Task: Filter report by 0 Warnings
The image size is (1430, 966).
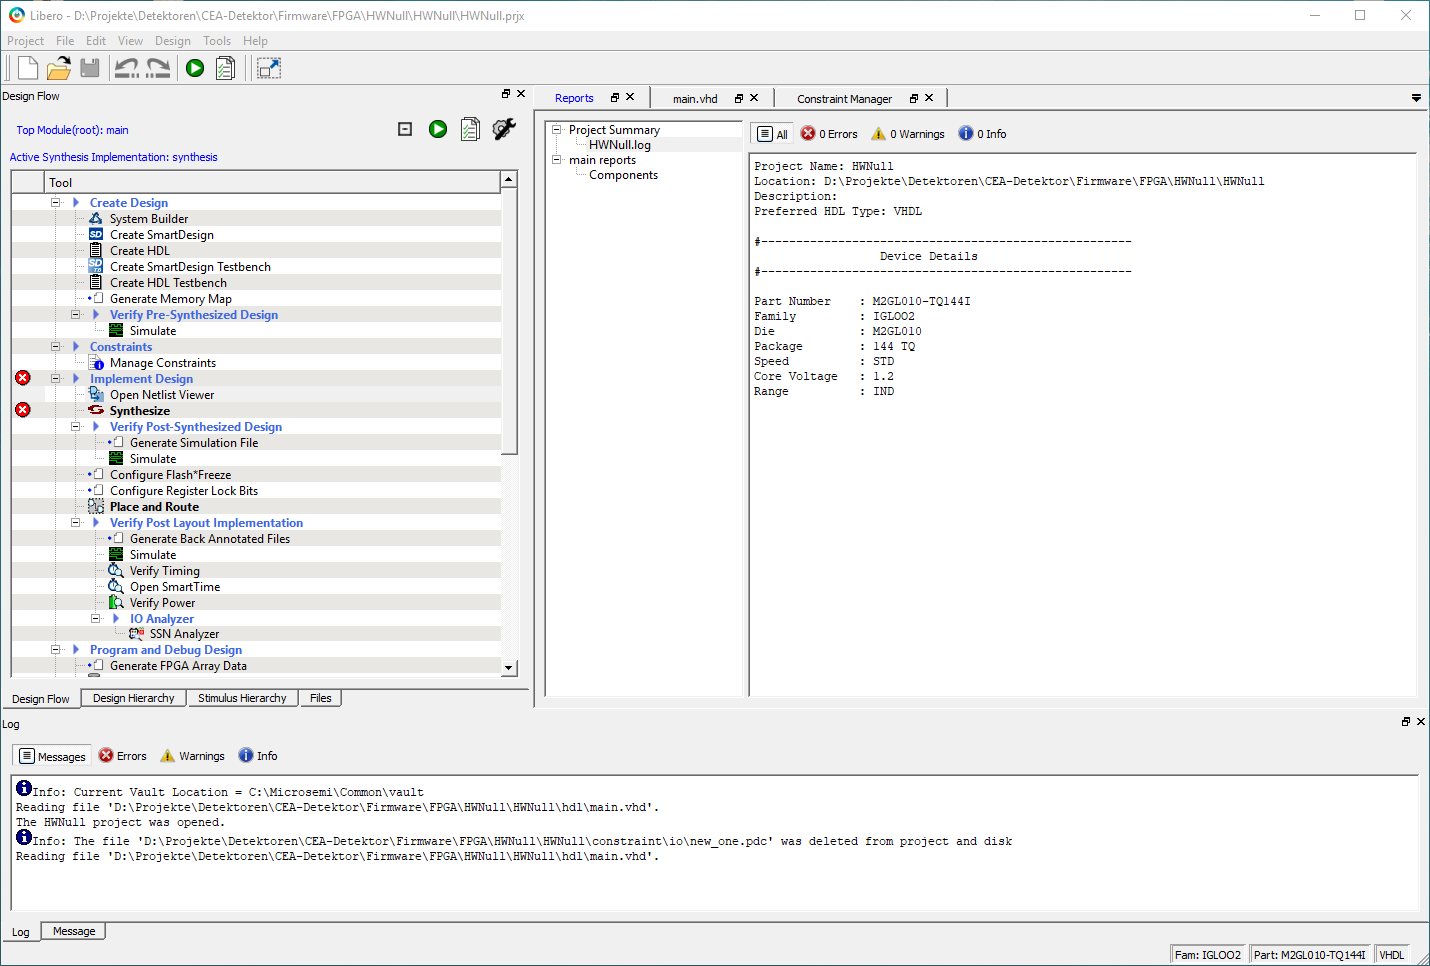Action: [908, 134]
